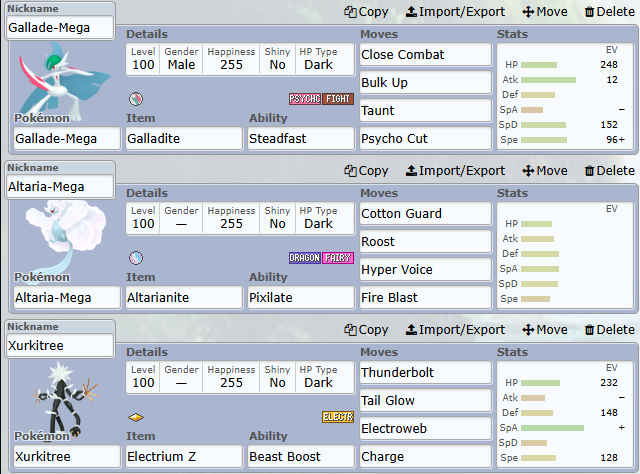Open the Gallade-Mega Pokémon species field
640x474 pixels.
point(67,138)
